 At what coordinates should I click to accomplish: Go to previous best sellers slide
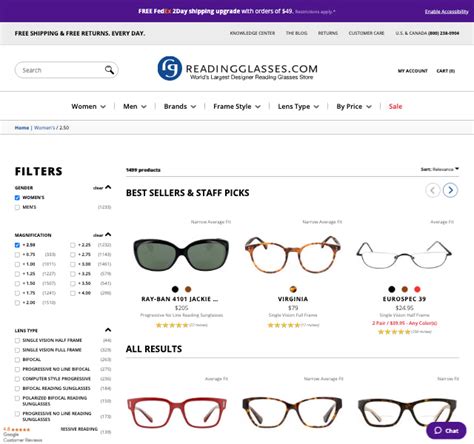433,190
